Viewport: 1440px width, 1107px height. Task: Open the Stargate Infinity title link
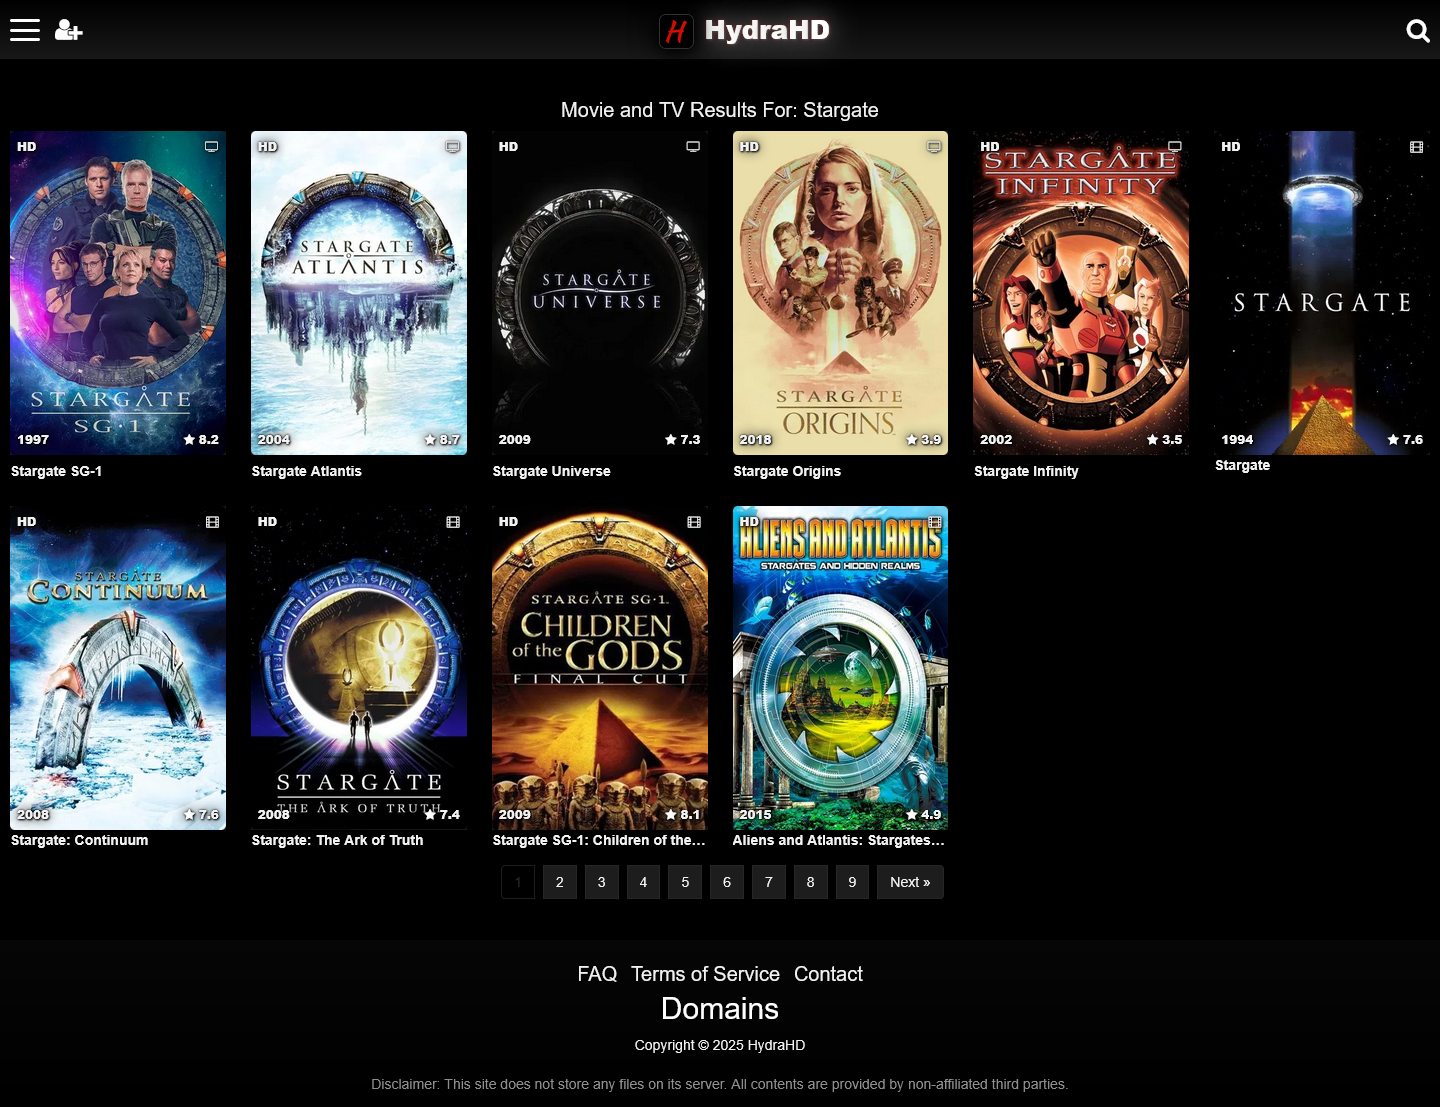point(1026,471)
